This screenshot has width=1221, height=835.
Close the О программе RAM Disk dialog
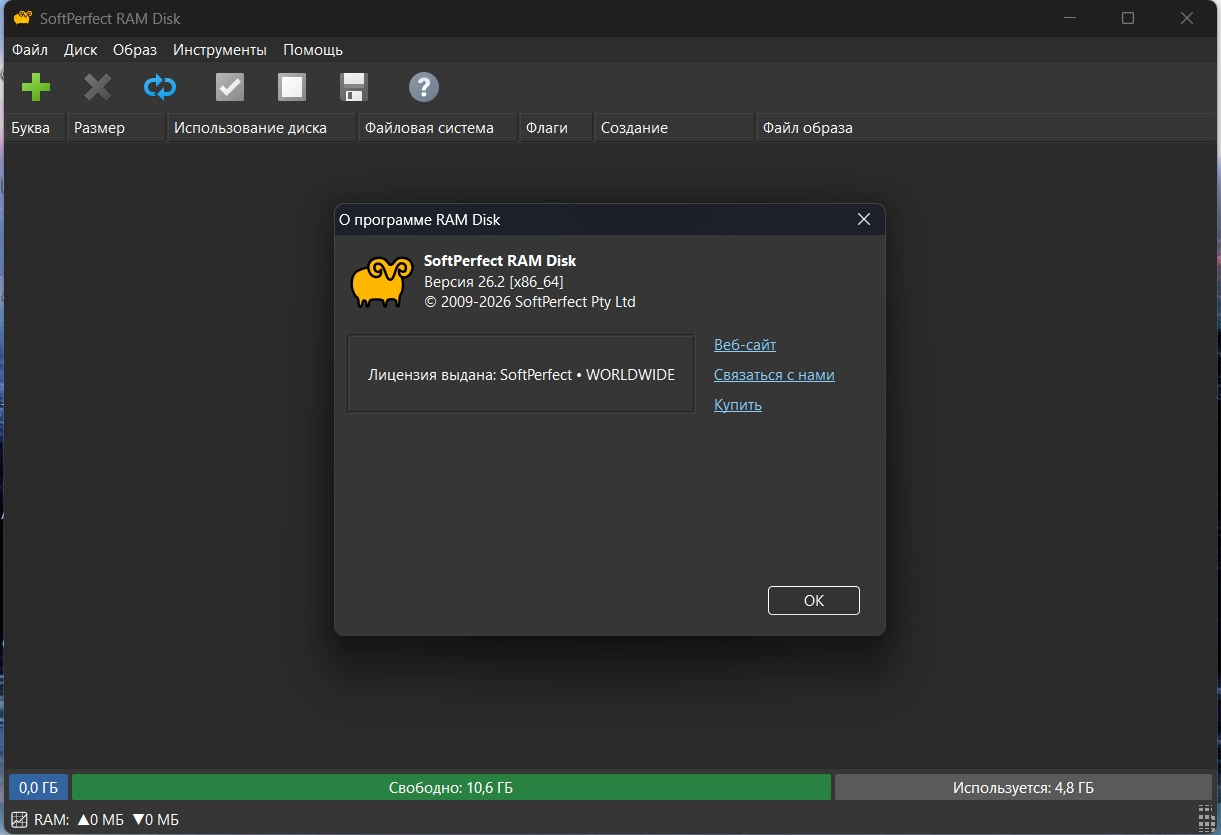[x=864, y=219]
